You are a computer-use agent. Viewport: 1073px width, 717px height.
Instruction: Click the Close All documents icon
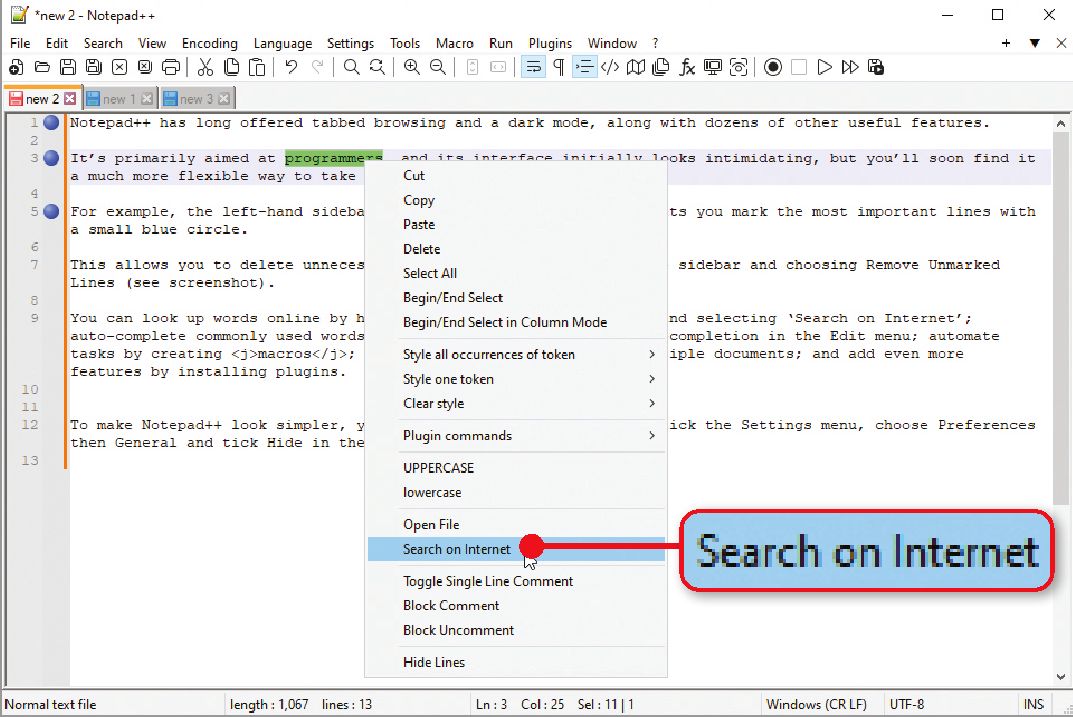(145, 67)
